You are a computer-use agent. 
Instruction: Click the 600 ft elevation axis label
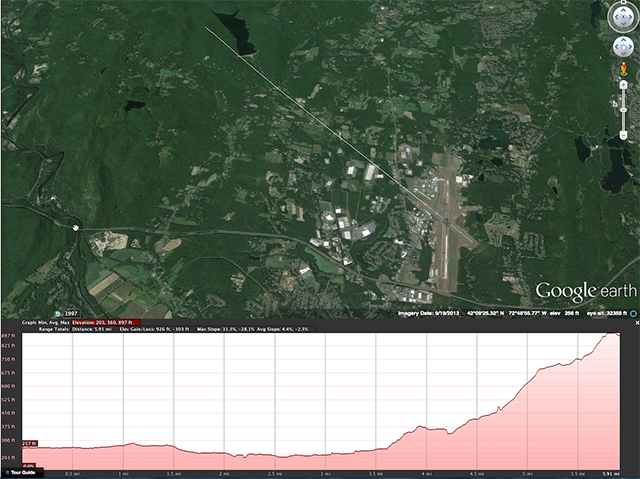(8, 386)
